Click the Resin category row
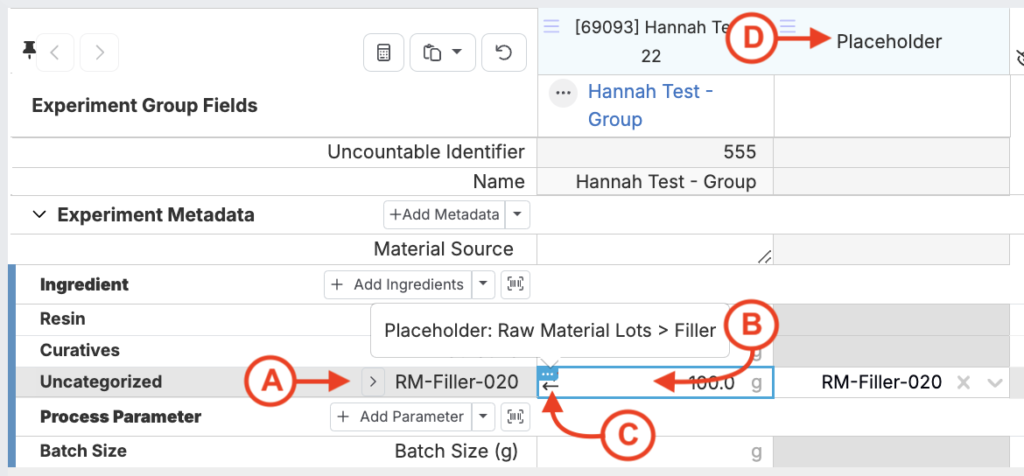 (x=63, y=319)
